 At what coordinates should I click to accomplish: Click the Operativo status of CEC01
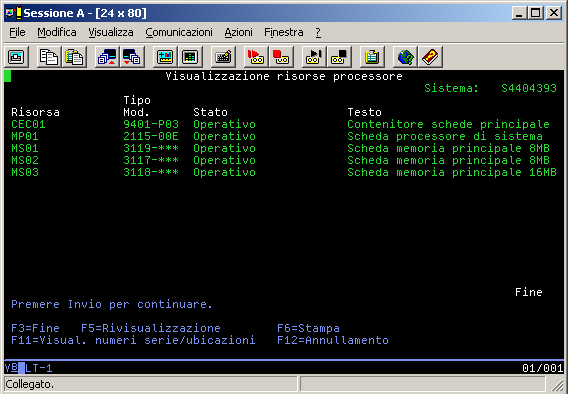pyautogui.click(x=225, y=124)
